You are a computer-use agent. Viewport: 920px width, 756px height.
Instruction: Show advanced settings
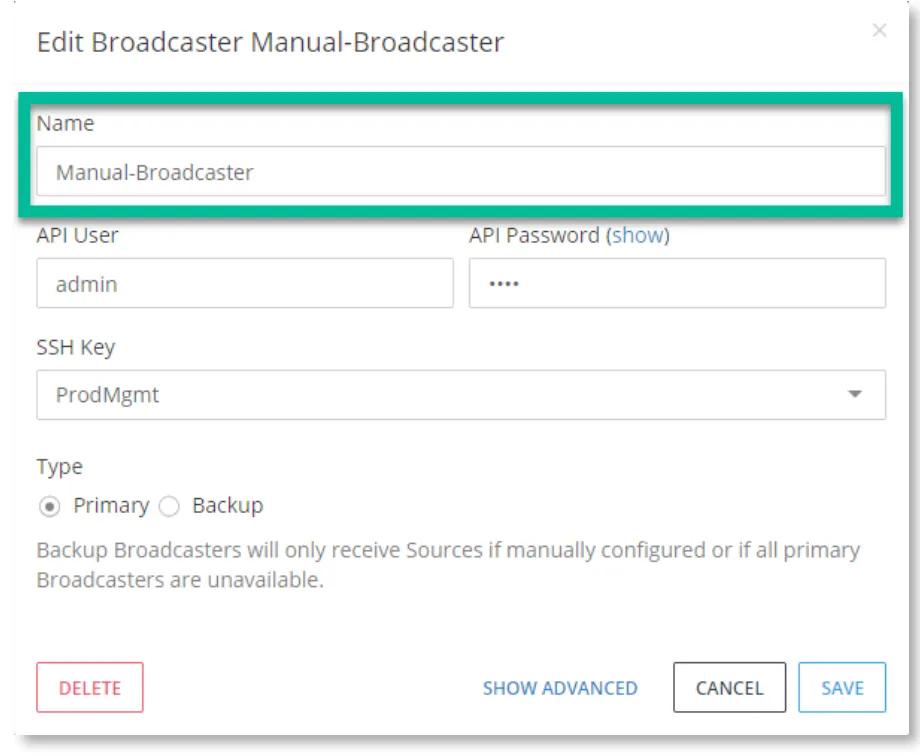(560, 688)
